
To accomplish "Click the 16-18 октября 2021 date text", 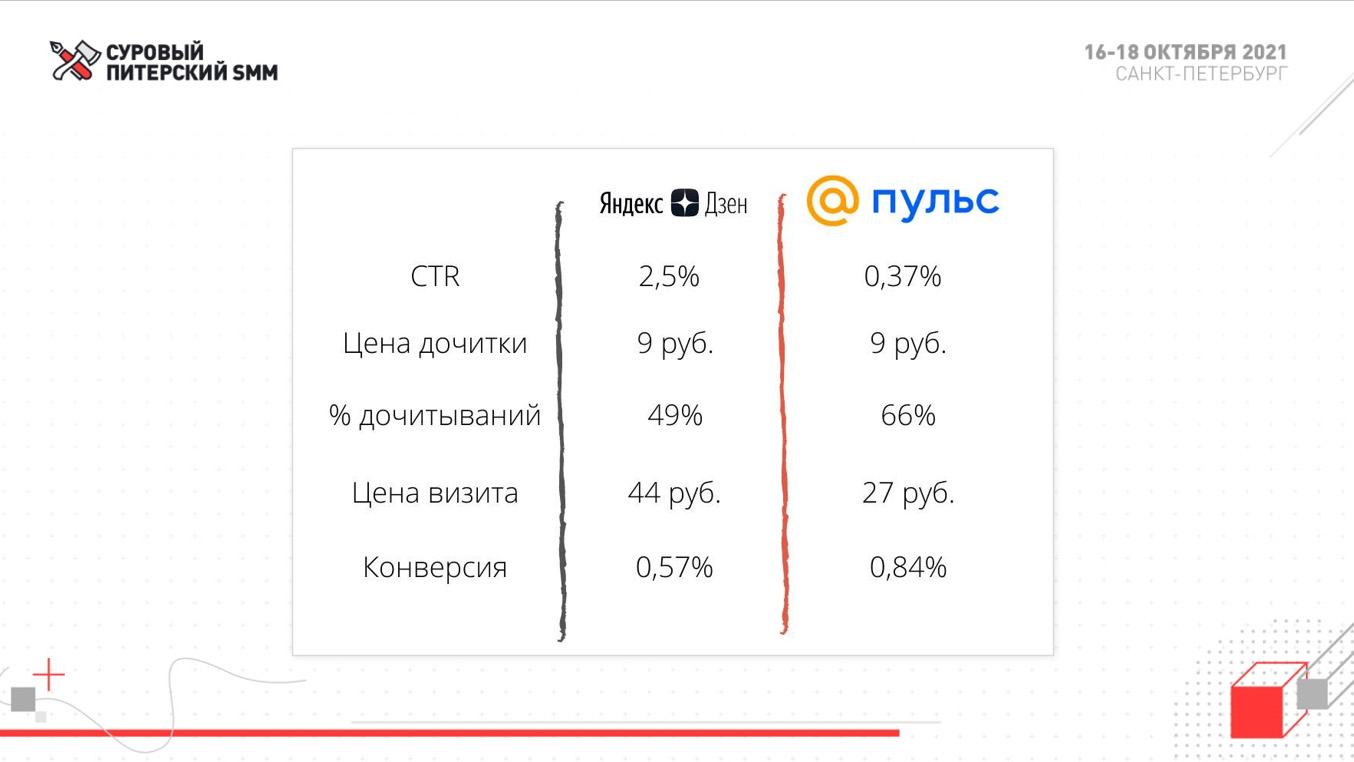I will coord(1186,52).
